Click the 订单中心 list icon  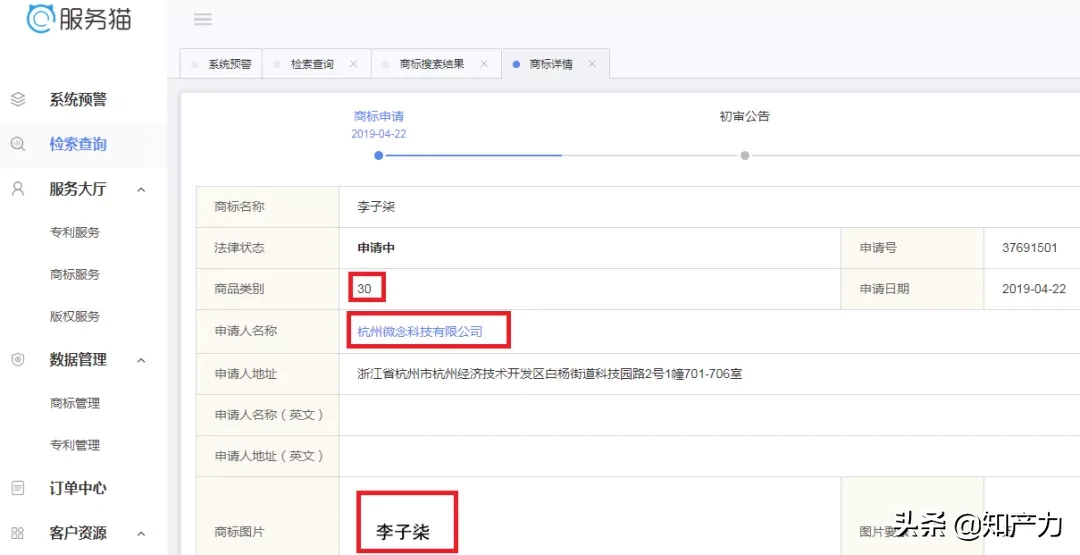(18, 488)
